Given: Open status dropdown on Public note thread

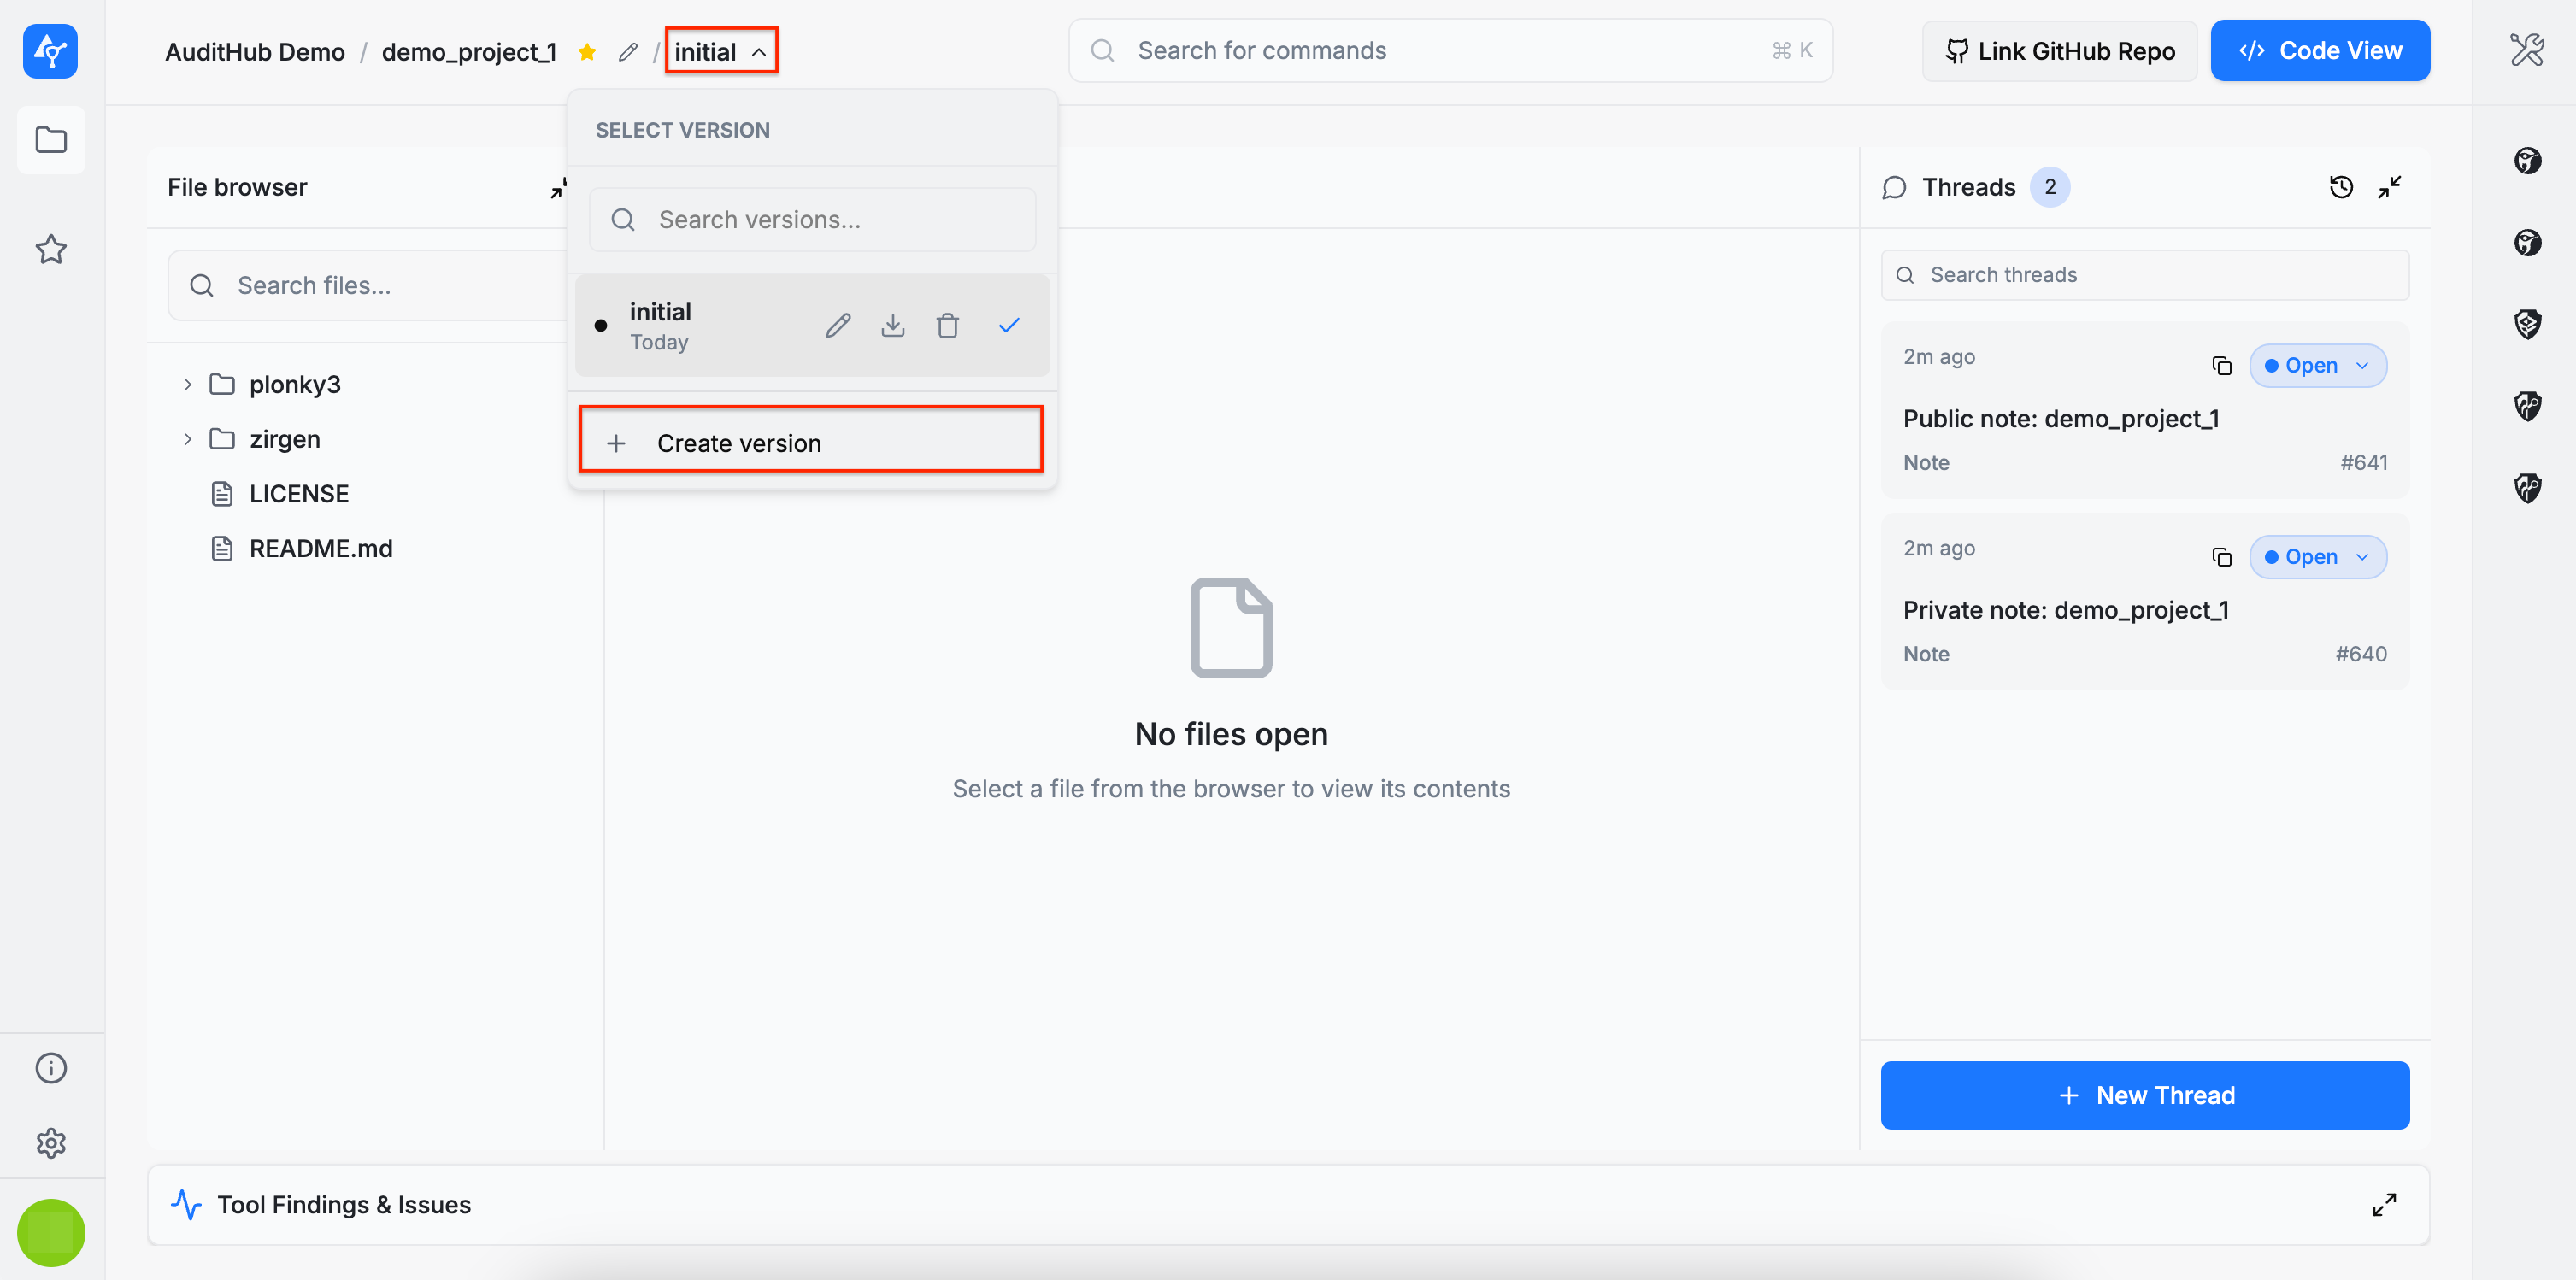Looking at the screenshot, I should pyautogui.click(x=2317, y=366).
